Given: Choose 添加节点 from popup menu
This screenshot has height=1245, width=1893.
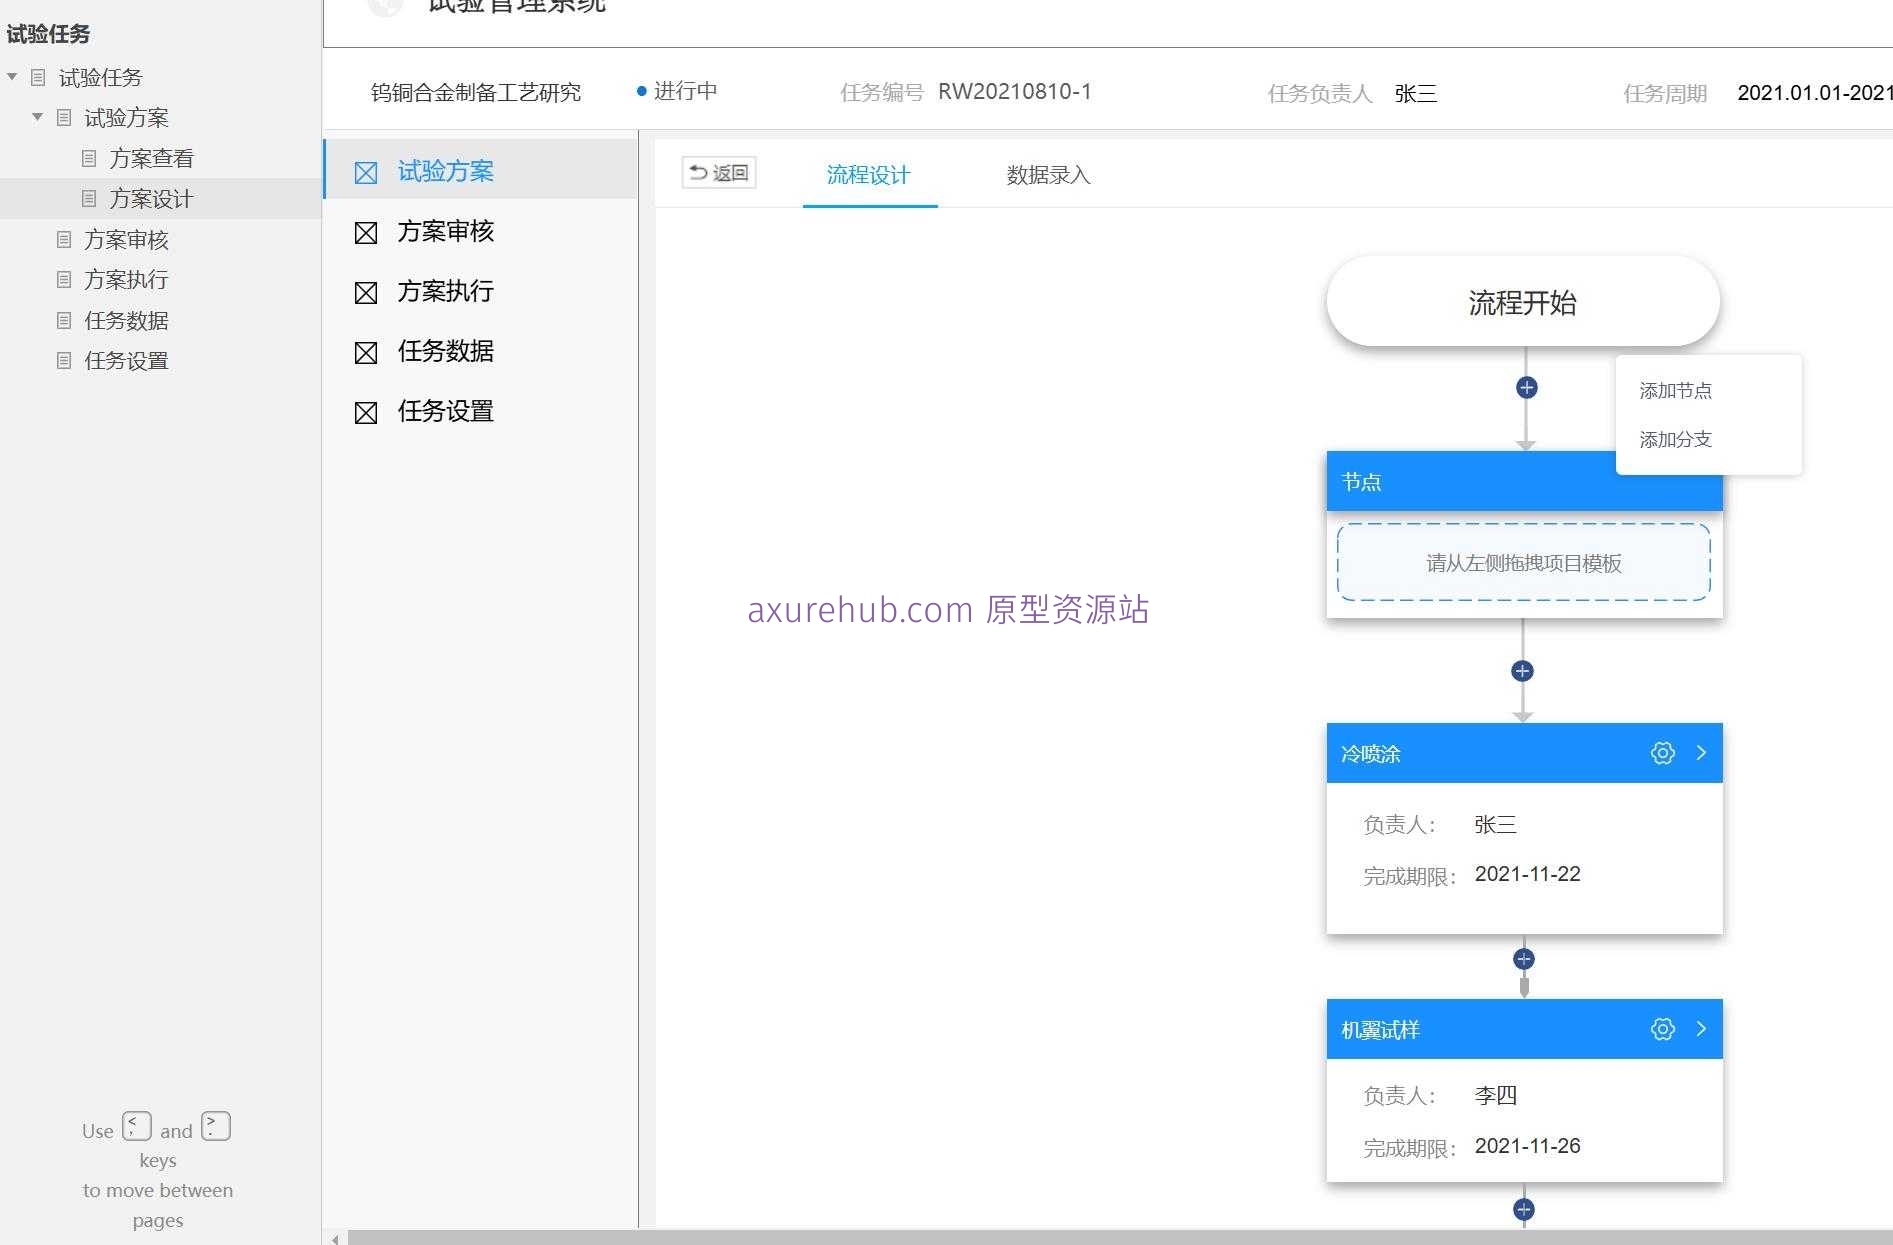Looking at the screenshot, I should [1675, 390].
